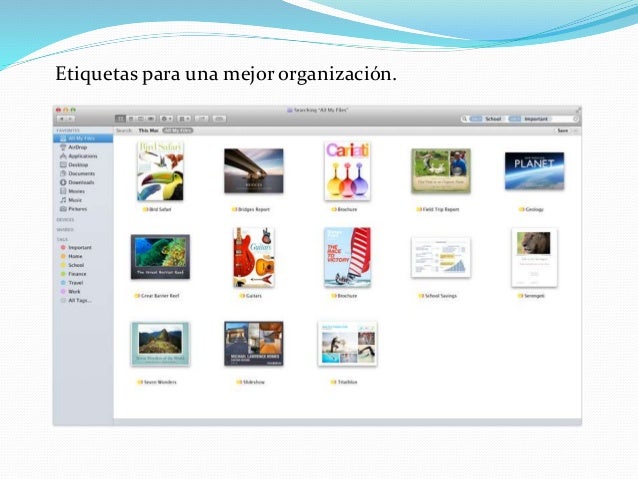
Task: Open the Action gear dropdown
Action: coord(167,119)
